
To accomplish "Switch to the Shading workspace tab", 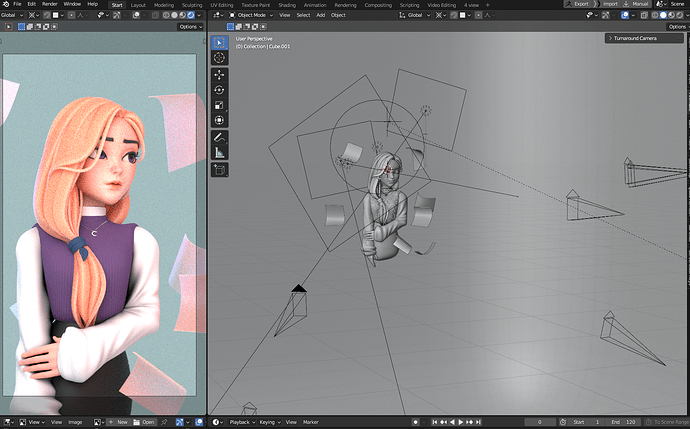I will tap(287, 5).
